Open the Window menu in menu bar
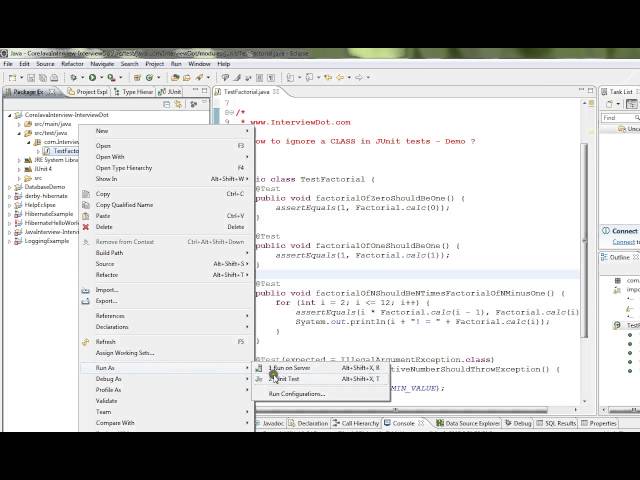 point(199,64)
